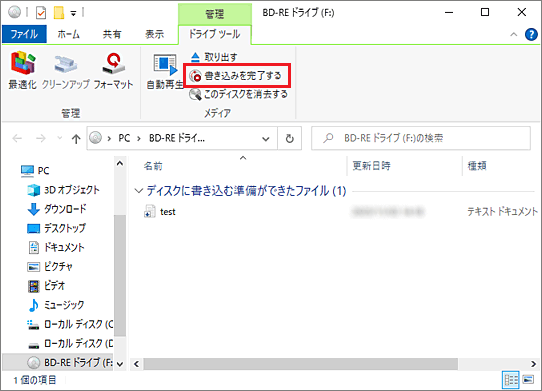
Task: Eject disc with 取り出す
Action: click(x=214, y=57)
